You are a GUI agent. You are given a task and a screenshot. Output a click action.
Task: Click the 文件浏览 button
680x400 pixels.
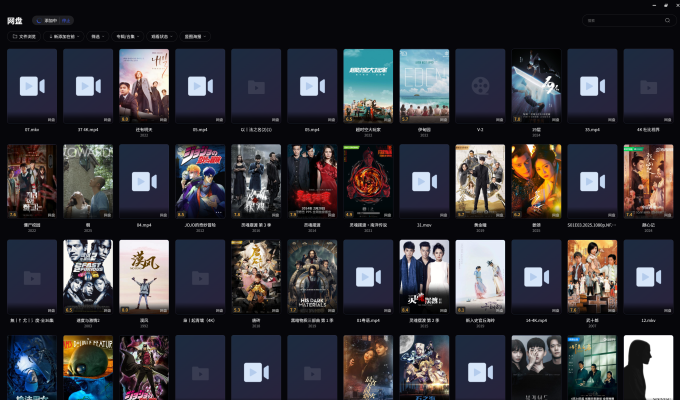tap(24, 36)
